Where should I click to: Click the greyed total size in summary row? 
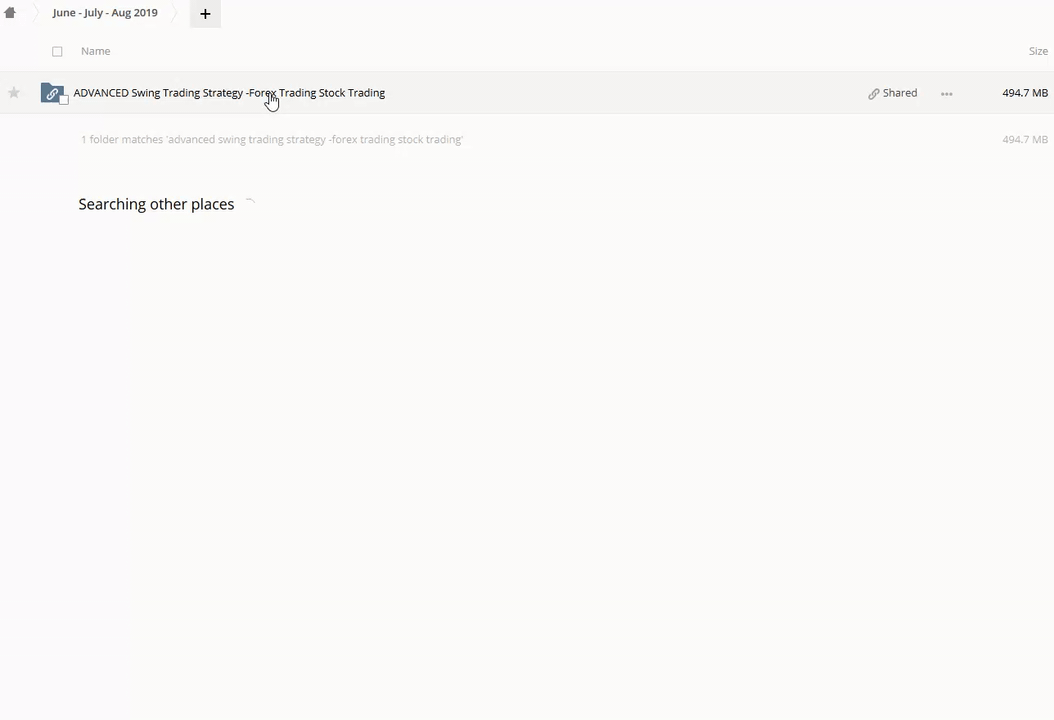(x=1024, y=140)
